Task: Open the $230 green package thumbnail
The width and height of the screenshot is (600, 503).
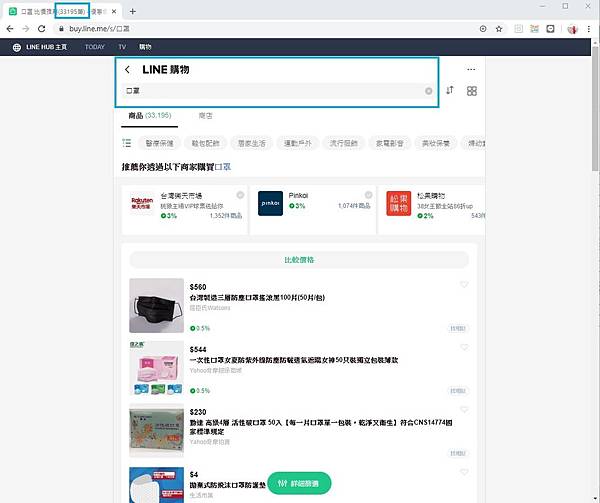Action: point(157,430)
